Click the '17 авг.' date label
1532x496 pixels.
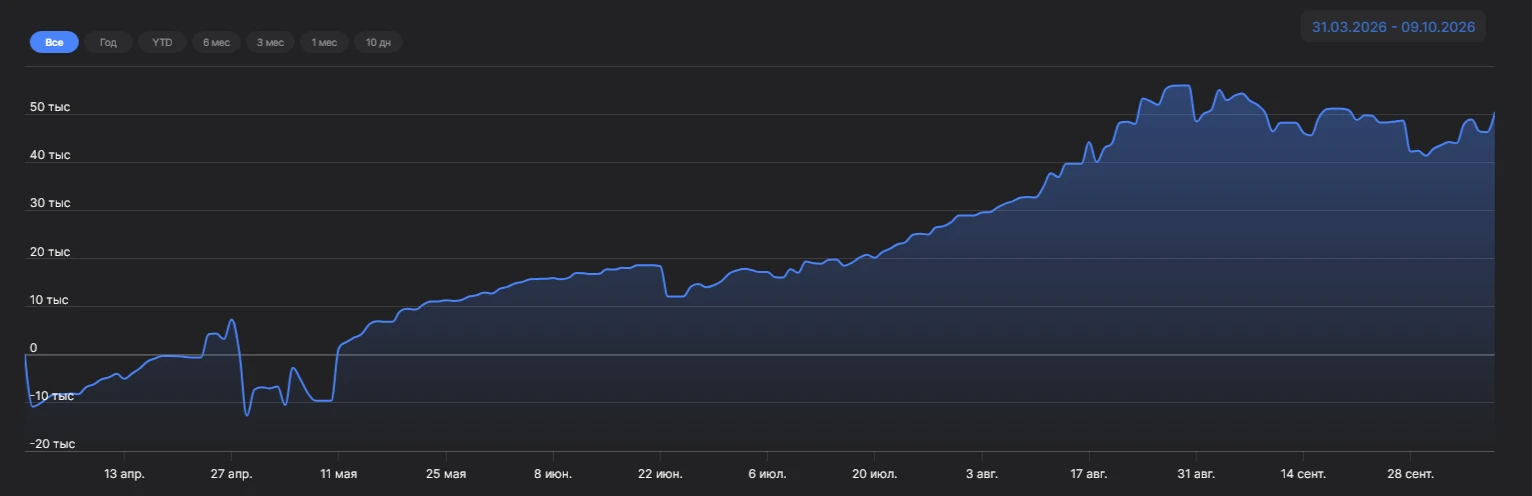point(1089,473)
